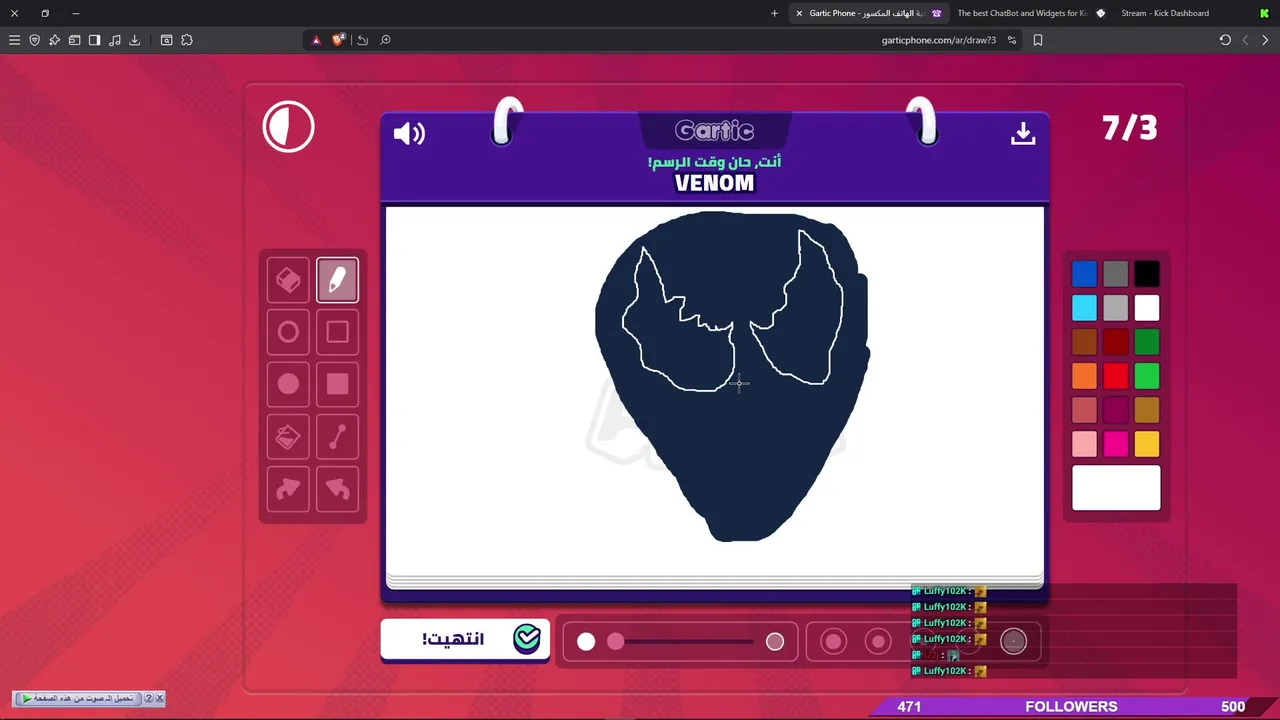Select the pencil drawing tool
Image resolution: width=1280 pixels, height=720 pixels.
[x=337, y=280]
